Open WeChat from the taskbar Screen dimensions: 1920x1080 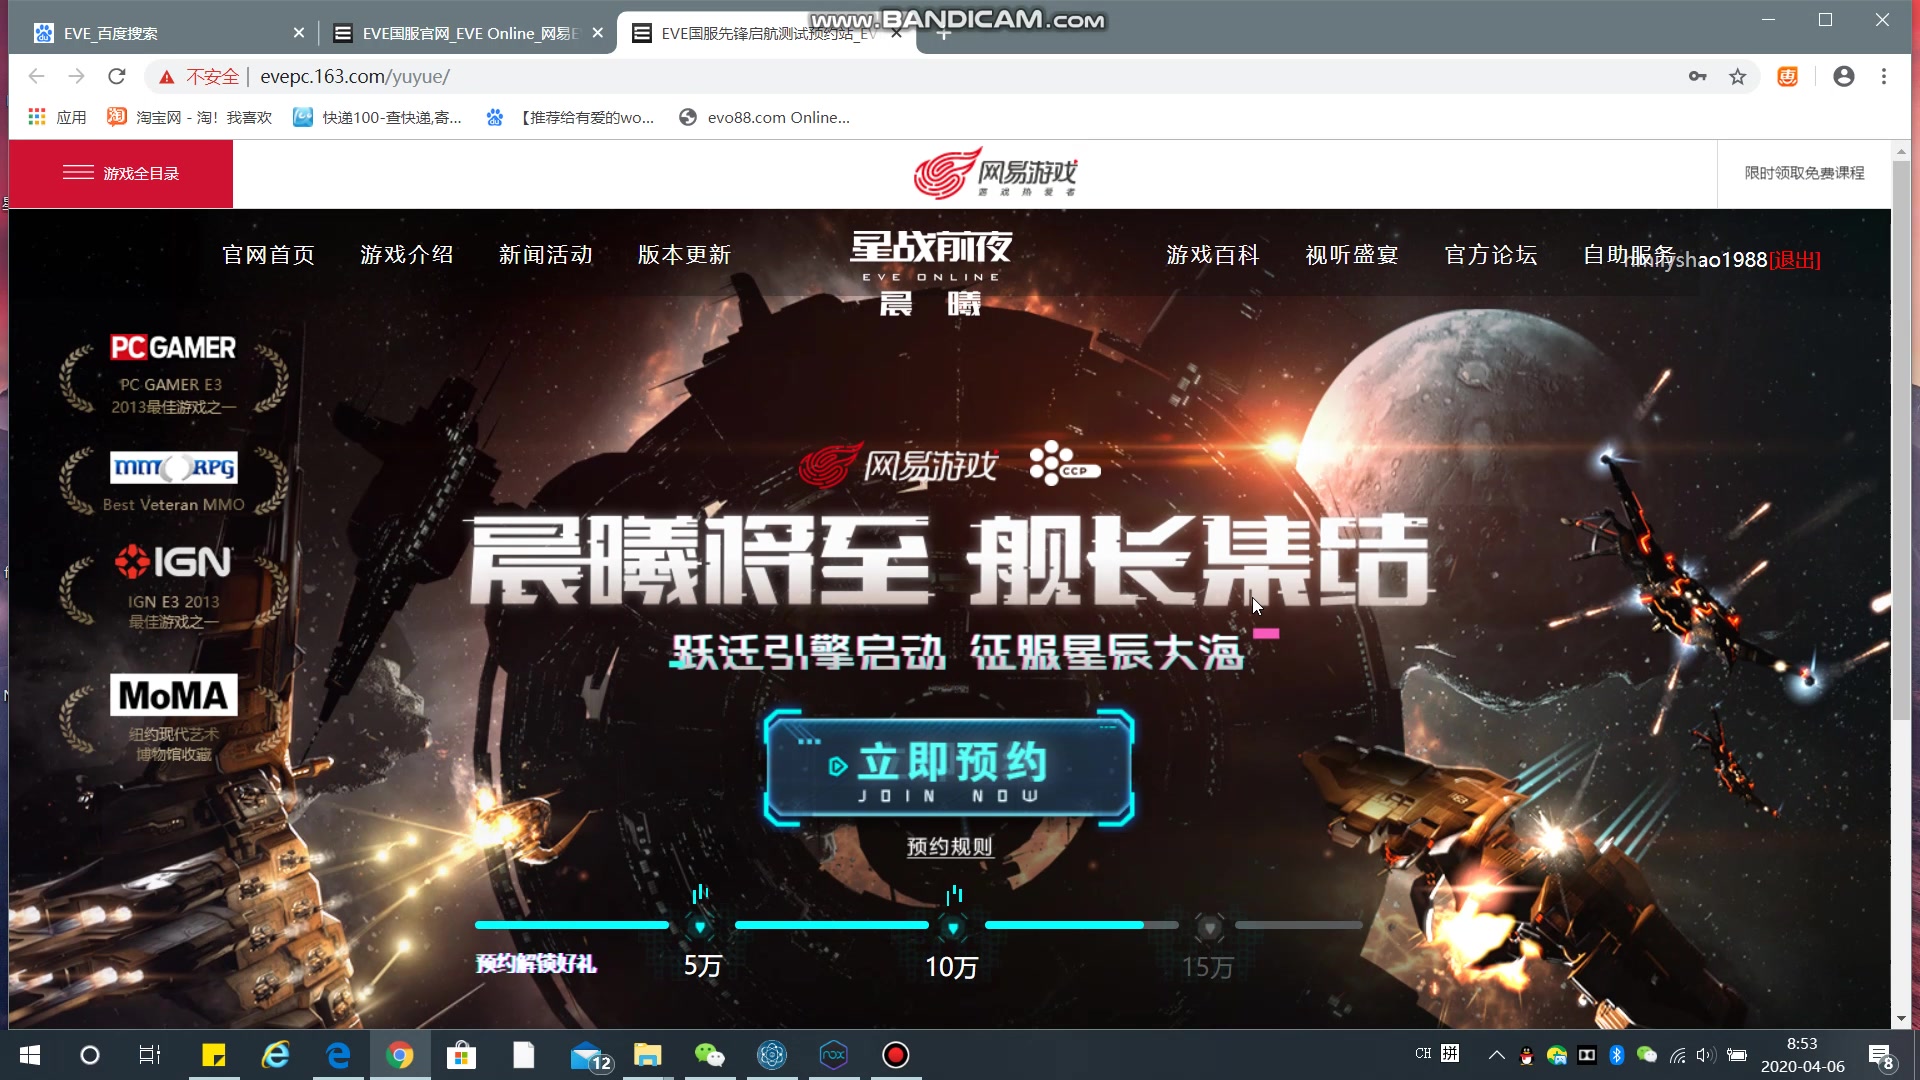[709, 1055]
